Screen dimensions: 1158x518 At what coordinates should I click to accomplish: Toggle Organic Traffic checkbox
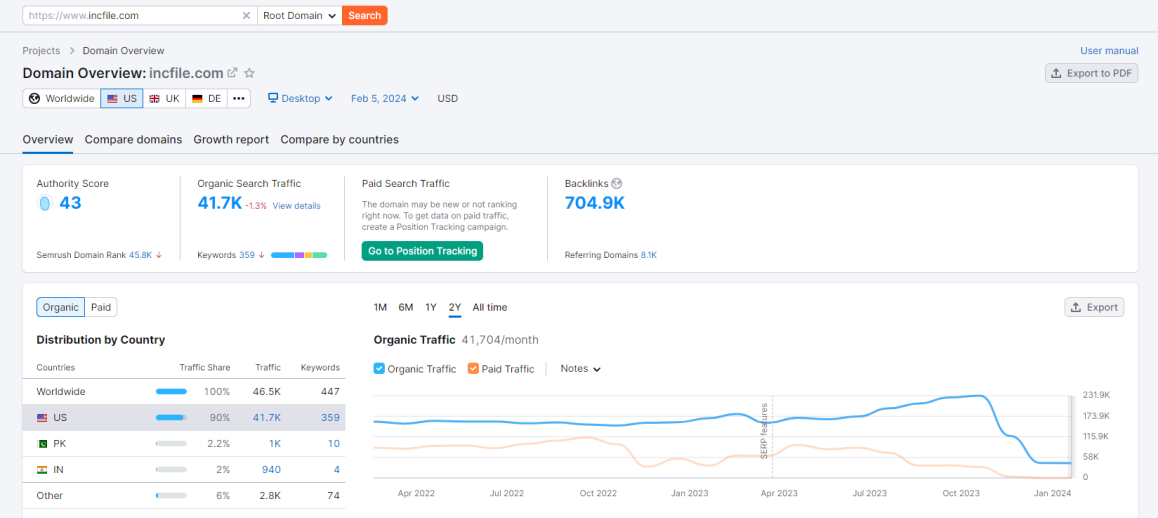tap(379, 368)
